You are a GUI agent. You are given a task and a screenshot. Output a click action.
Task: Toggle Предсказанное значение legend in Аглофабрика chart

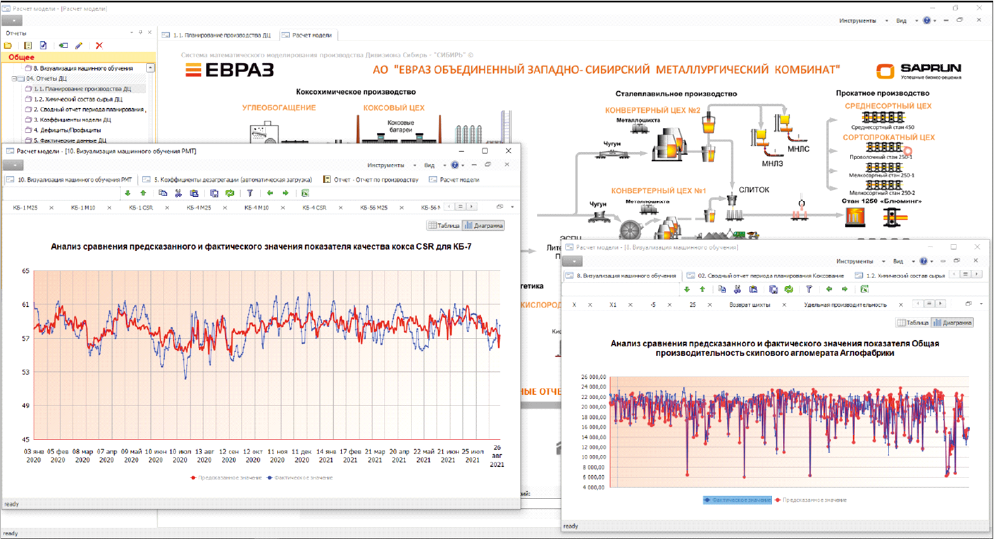(811, 500)
